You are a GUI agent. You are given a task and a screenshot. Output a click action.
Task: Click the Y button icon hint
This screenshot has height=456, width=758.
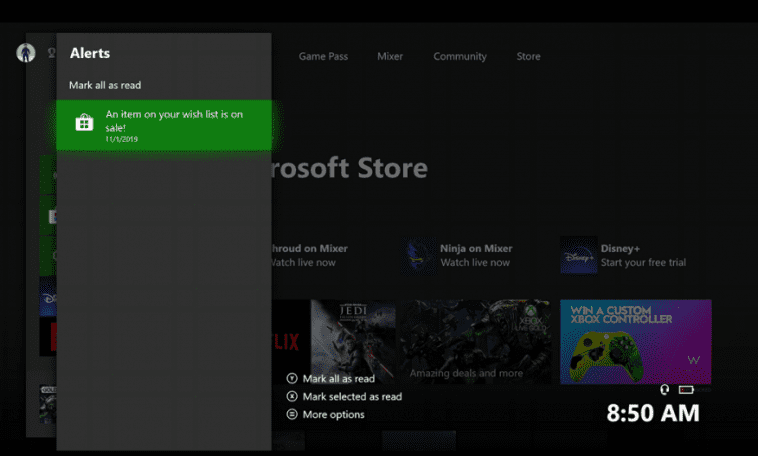292,379
